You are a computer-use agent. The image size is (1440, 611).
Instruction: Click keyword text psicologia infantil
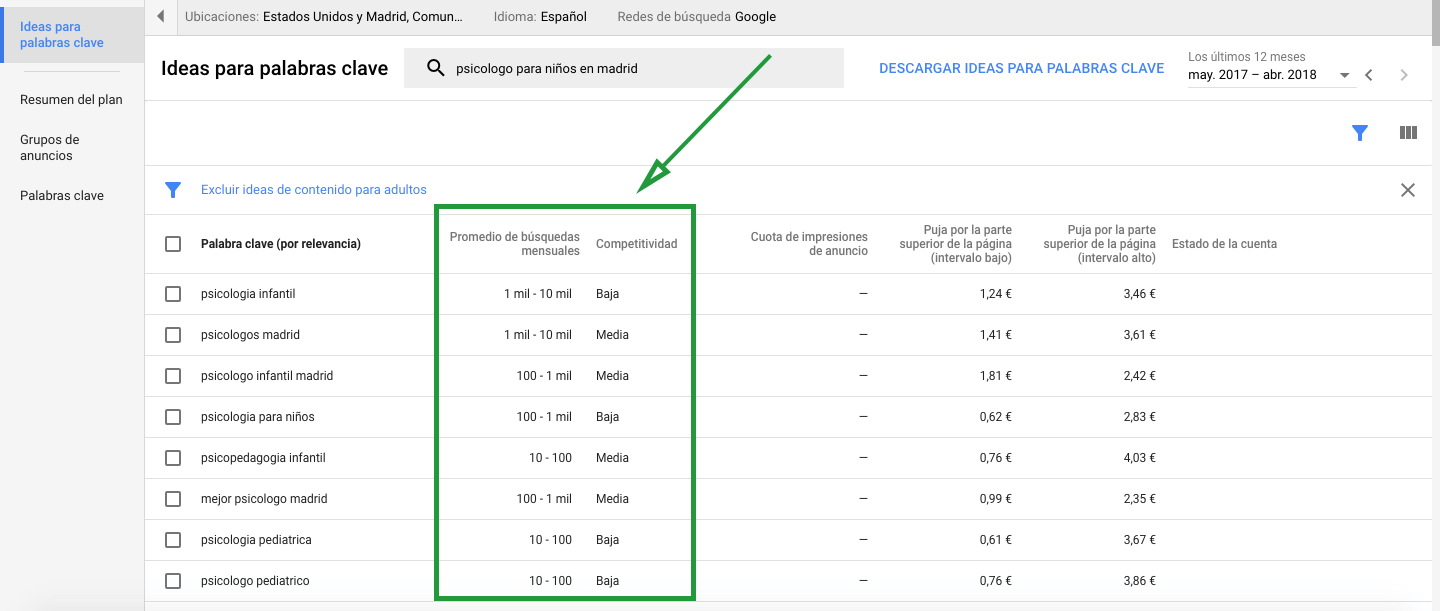point(248,294)
